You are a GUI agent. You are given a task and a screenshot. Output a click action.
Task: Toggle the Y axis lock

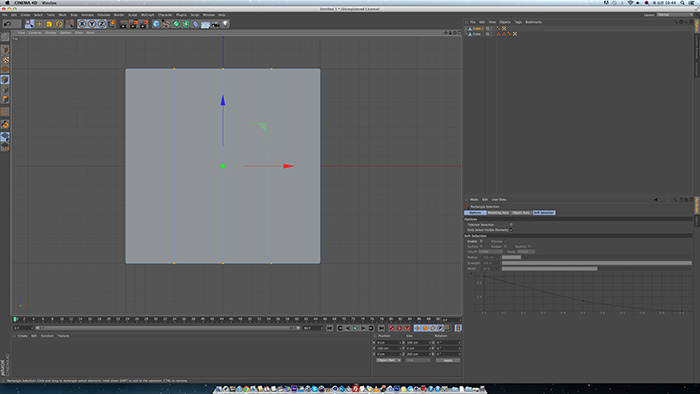click(92, 24)
